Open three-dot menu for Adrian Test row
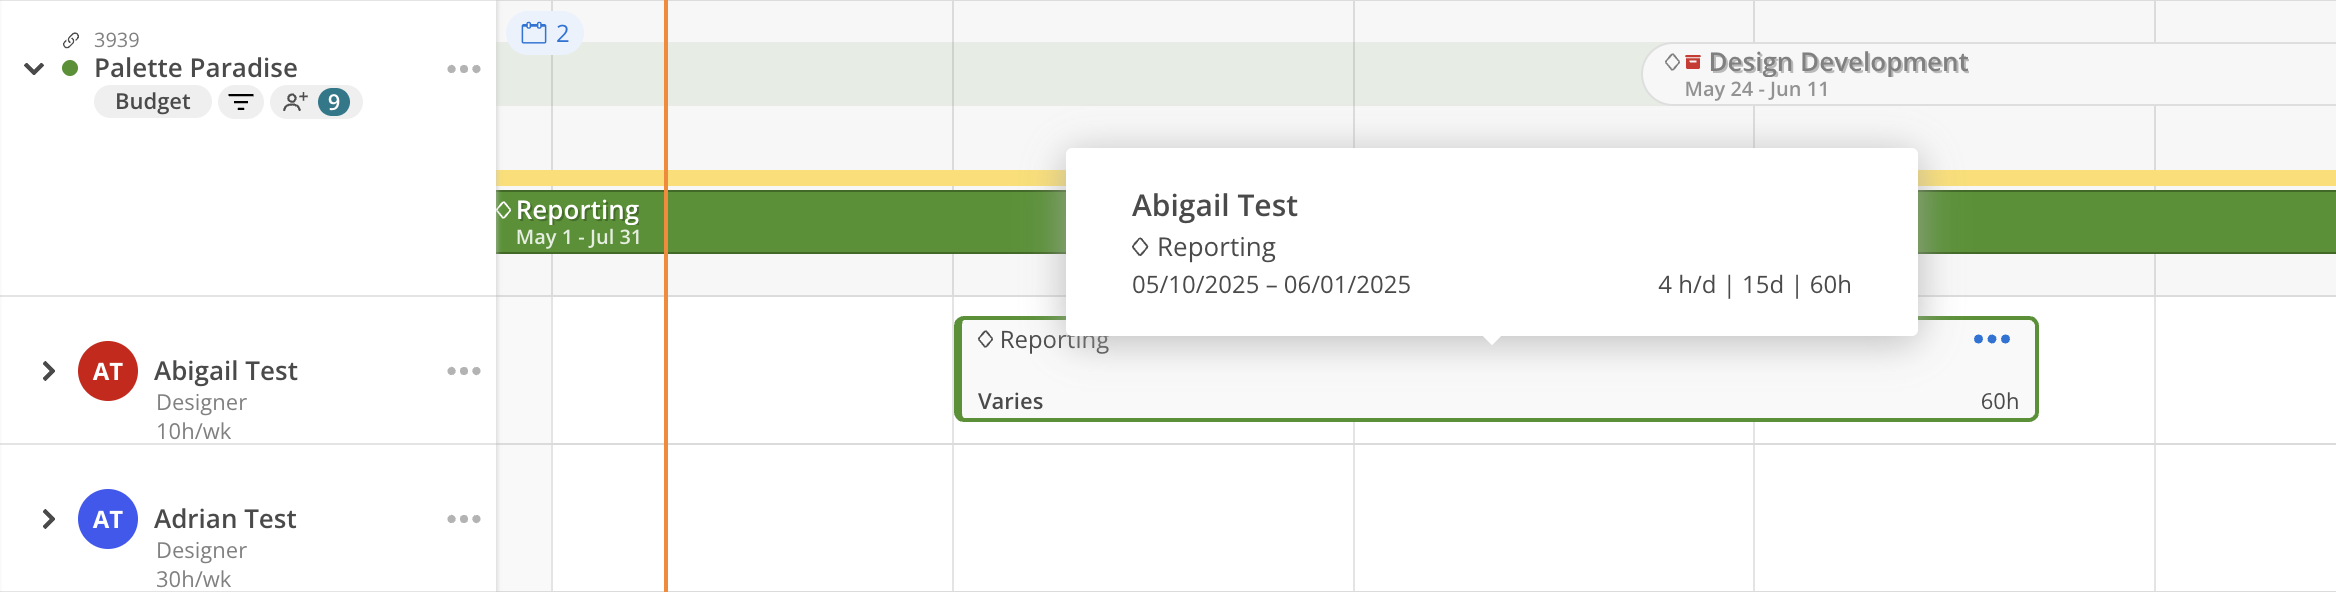The image size is (2336, 592). [x=464, y=519]
